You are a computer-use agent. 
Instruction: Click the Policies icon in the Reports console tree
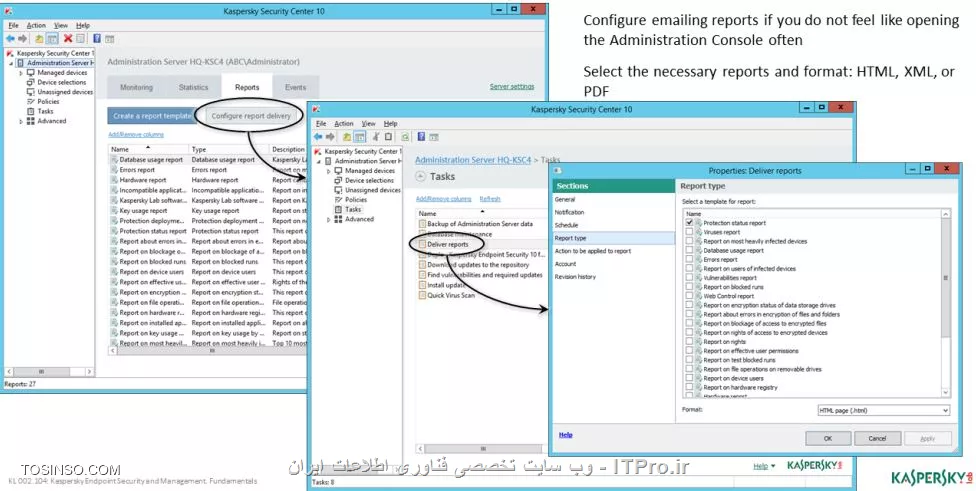(x=30, y=101)
